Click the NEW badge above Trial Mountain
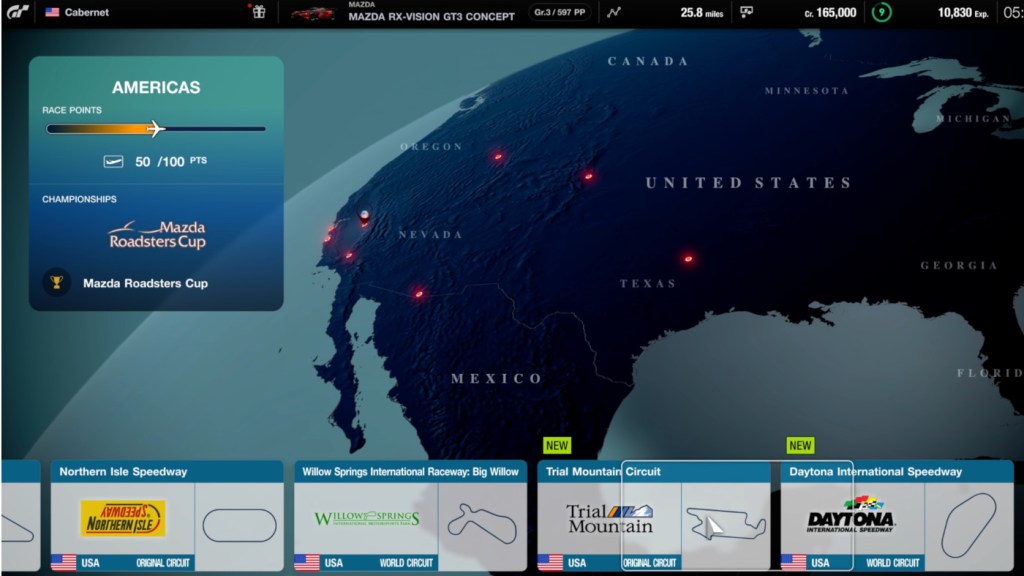The width and height of the screenshot is (1024, 576). click(x=557, y=445)
